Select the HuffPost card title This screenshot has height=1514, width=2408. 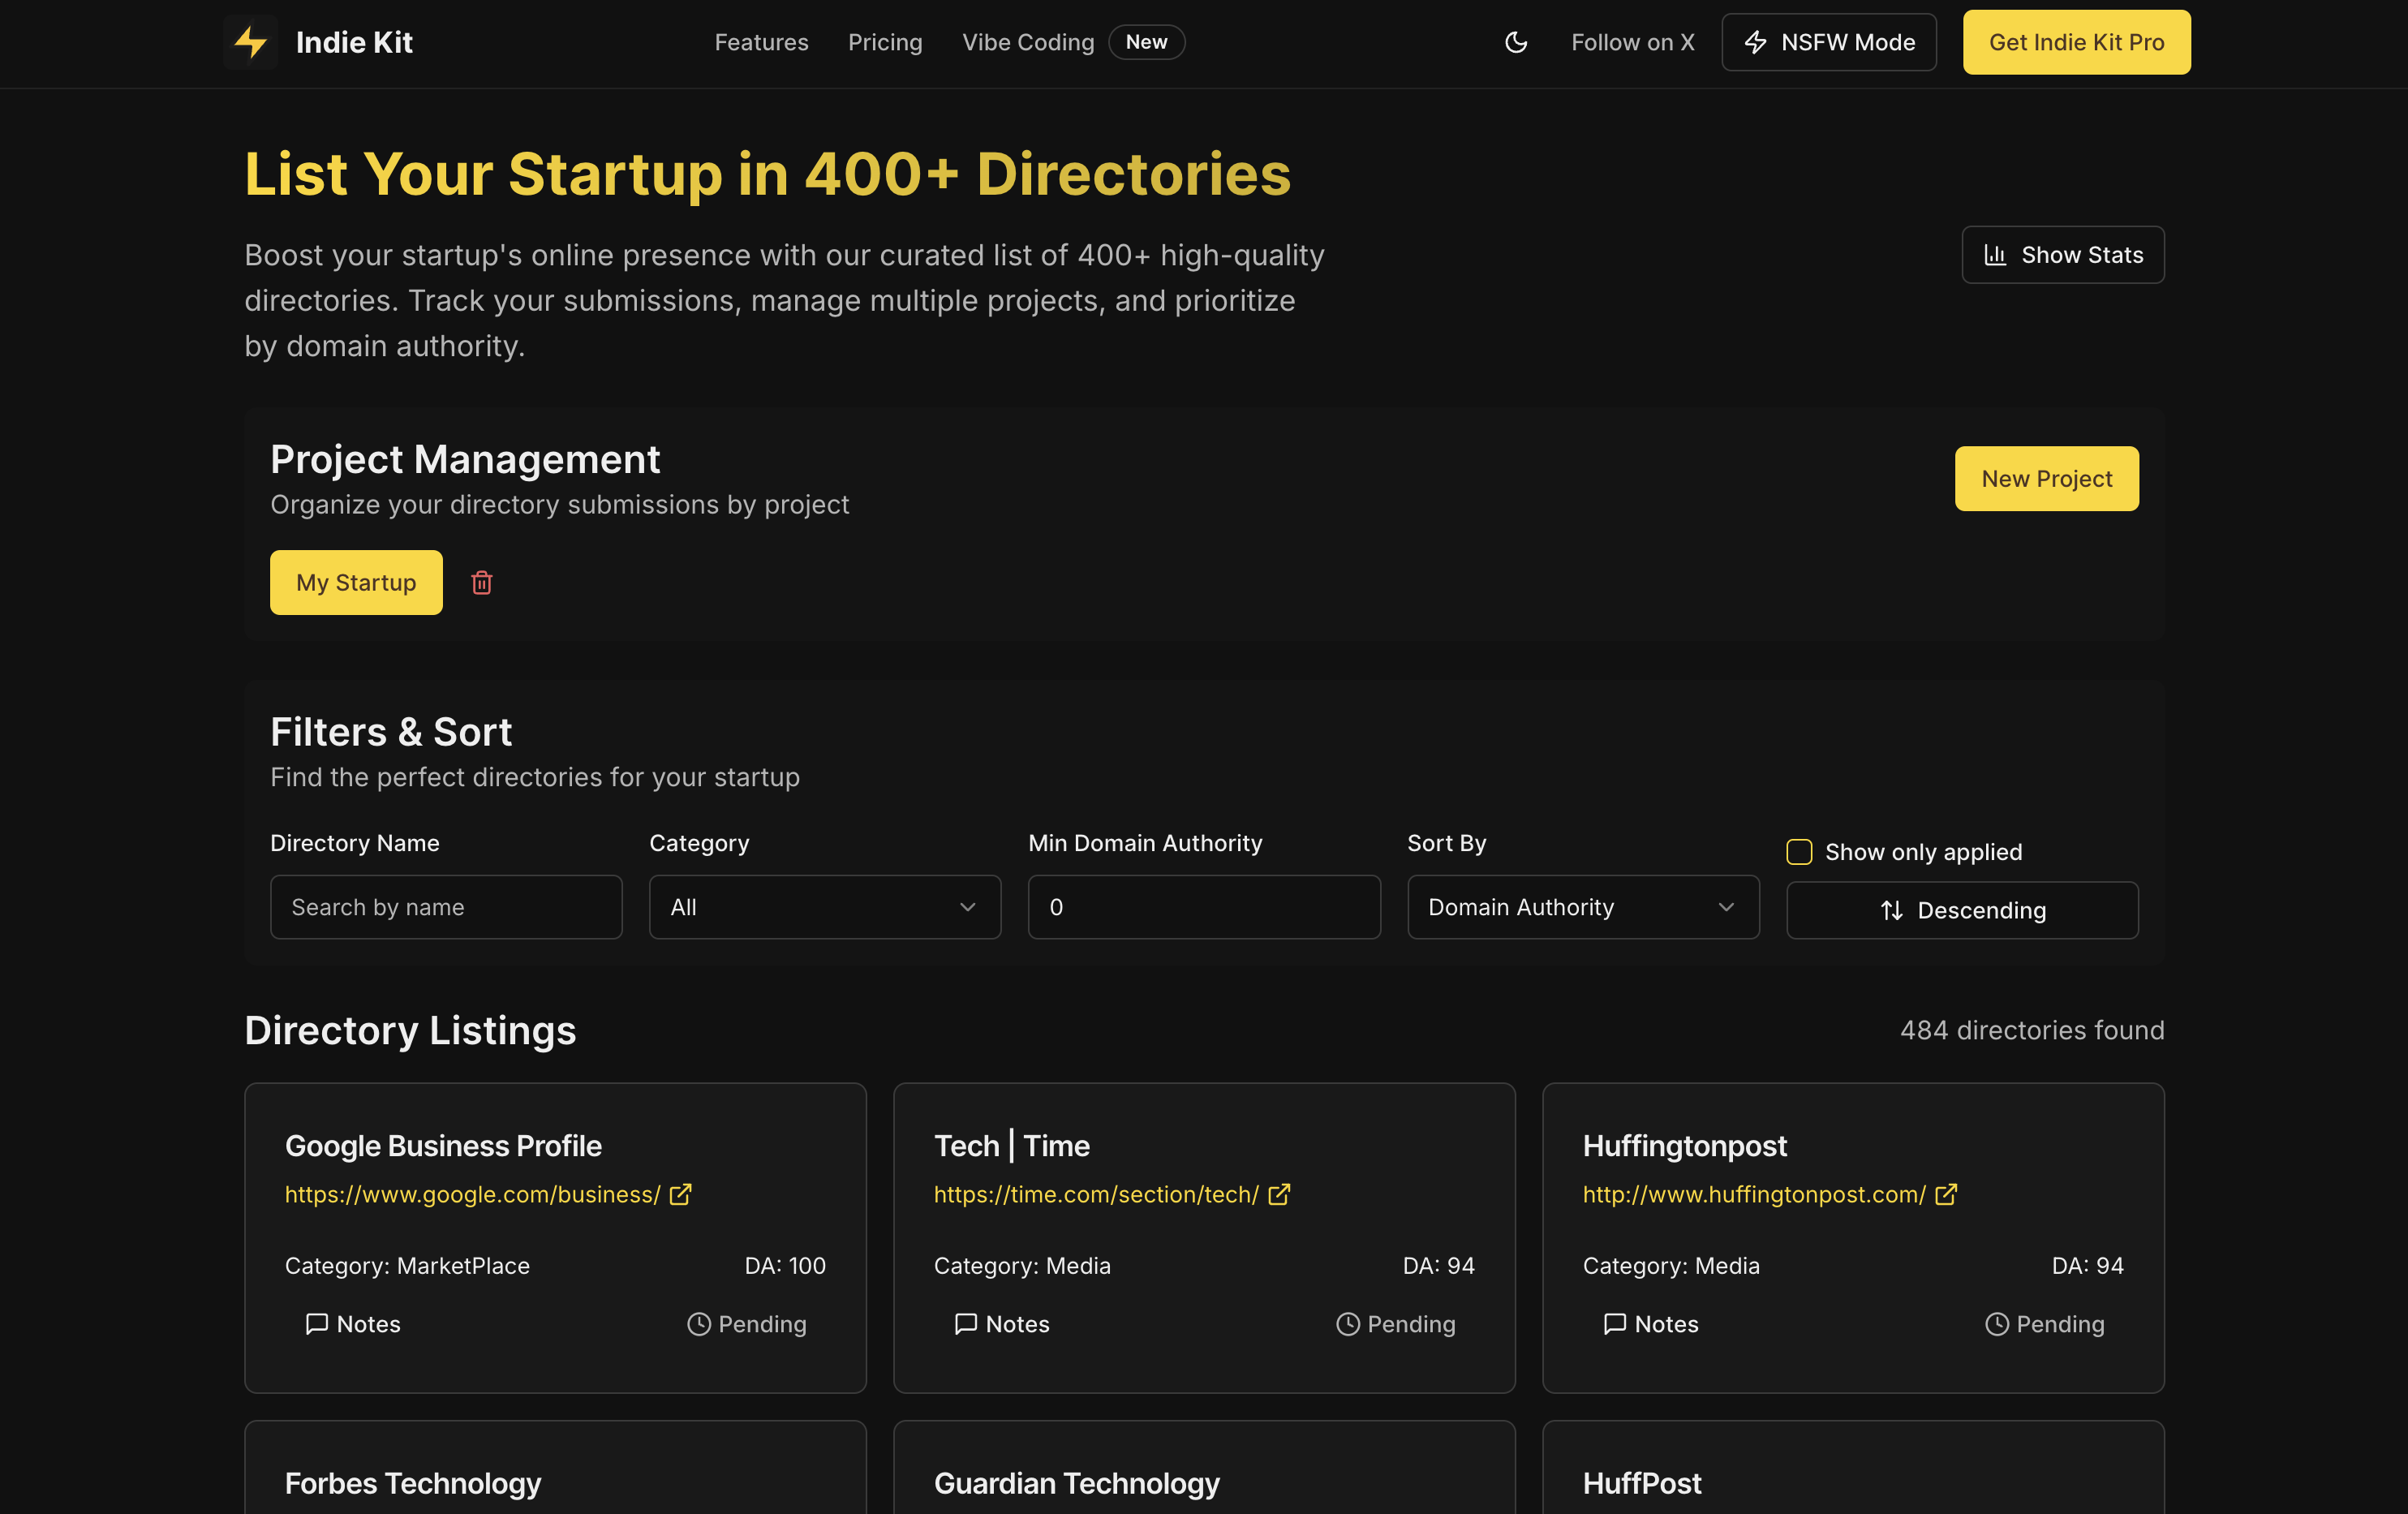tap(1642, 1483)
